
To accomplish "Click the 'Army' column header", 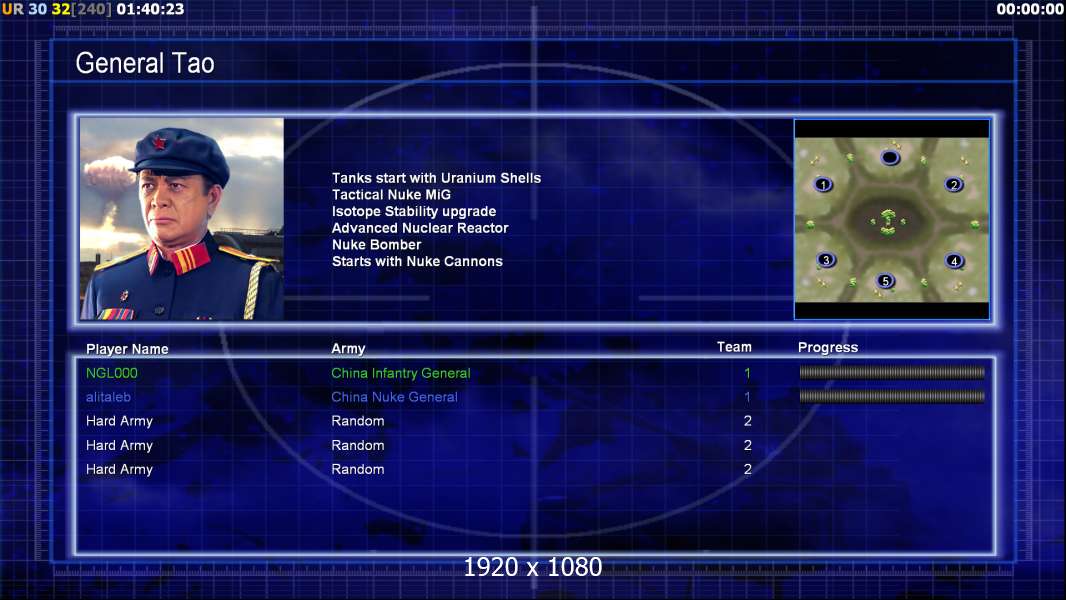I will point(348,349).
